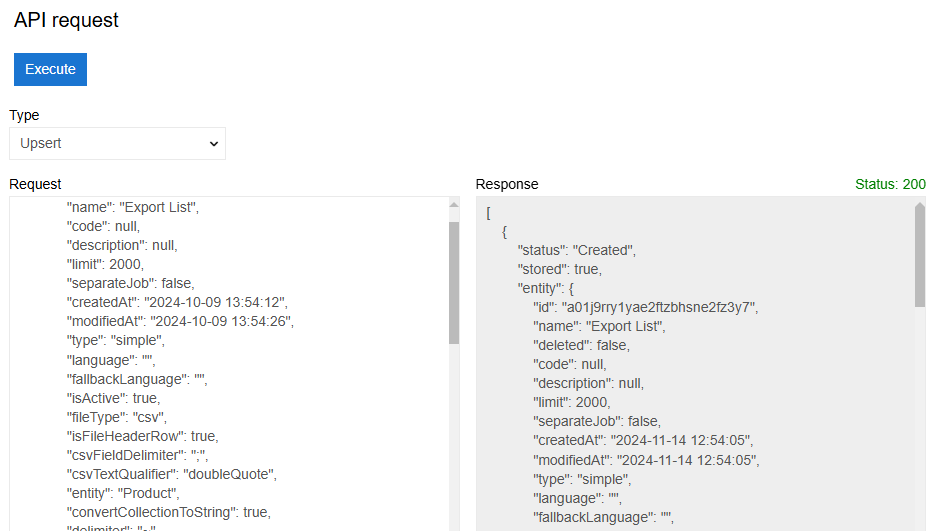
Task: Grab the Request panel scrollbar thumb
Action: (x=454, y=282)
